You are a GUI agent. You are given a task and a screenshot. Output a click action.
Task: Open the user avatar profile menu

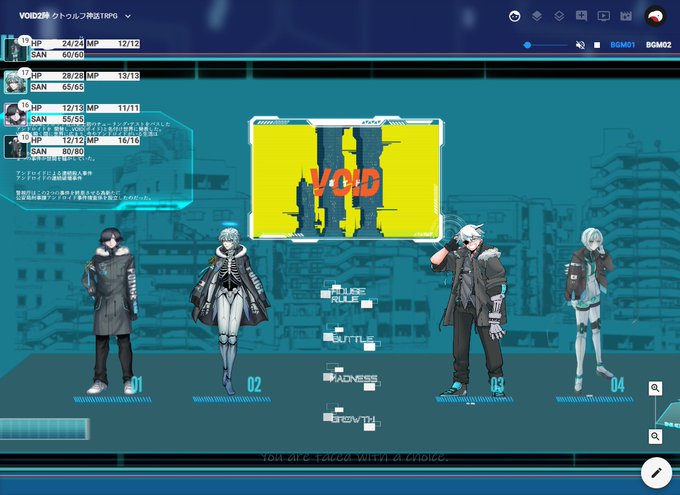coord(655,16)
